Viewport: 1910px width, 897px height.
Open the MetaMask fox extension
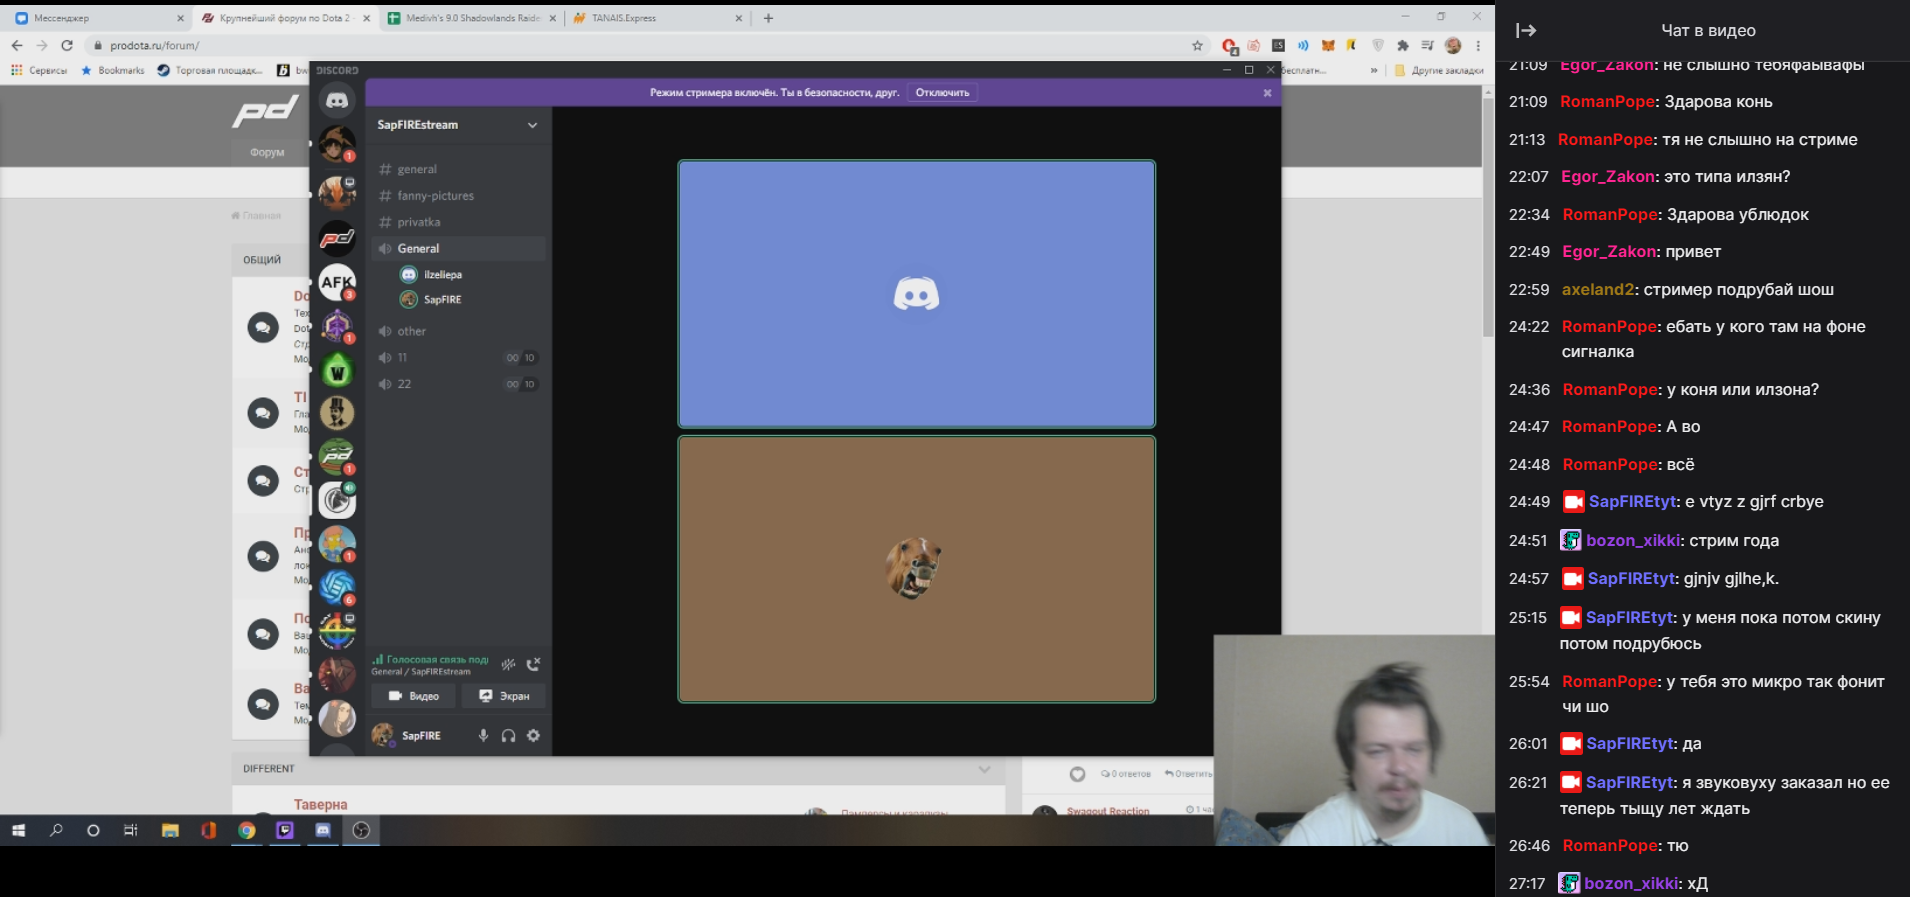[x=1328, y=45]
